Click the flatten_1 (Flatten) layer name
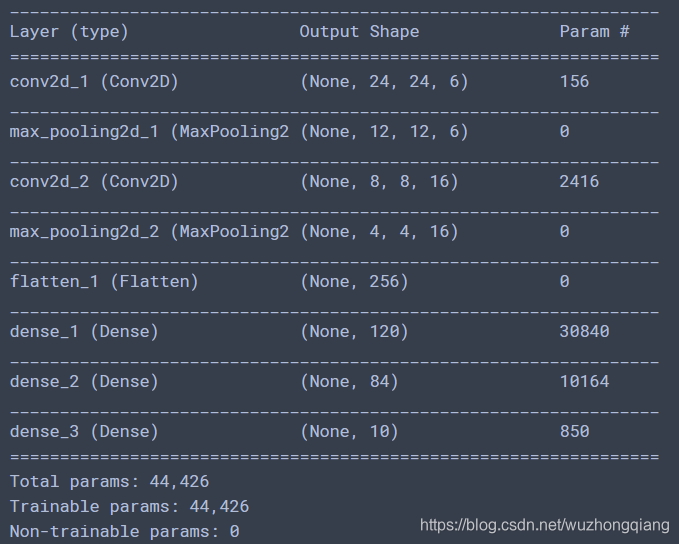 click(104, 282)
